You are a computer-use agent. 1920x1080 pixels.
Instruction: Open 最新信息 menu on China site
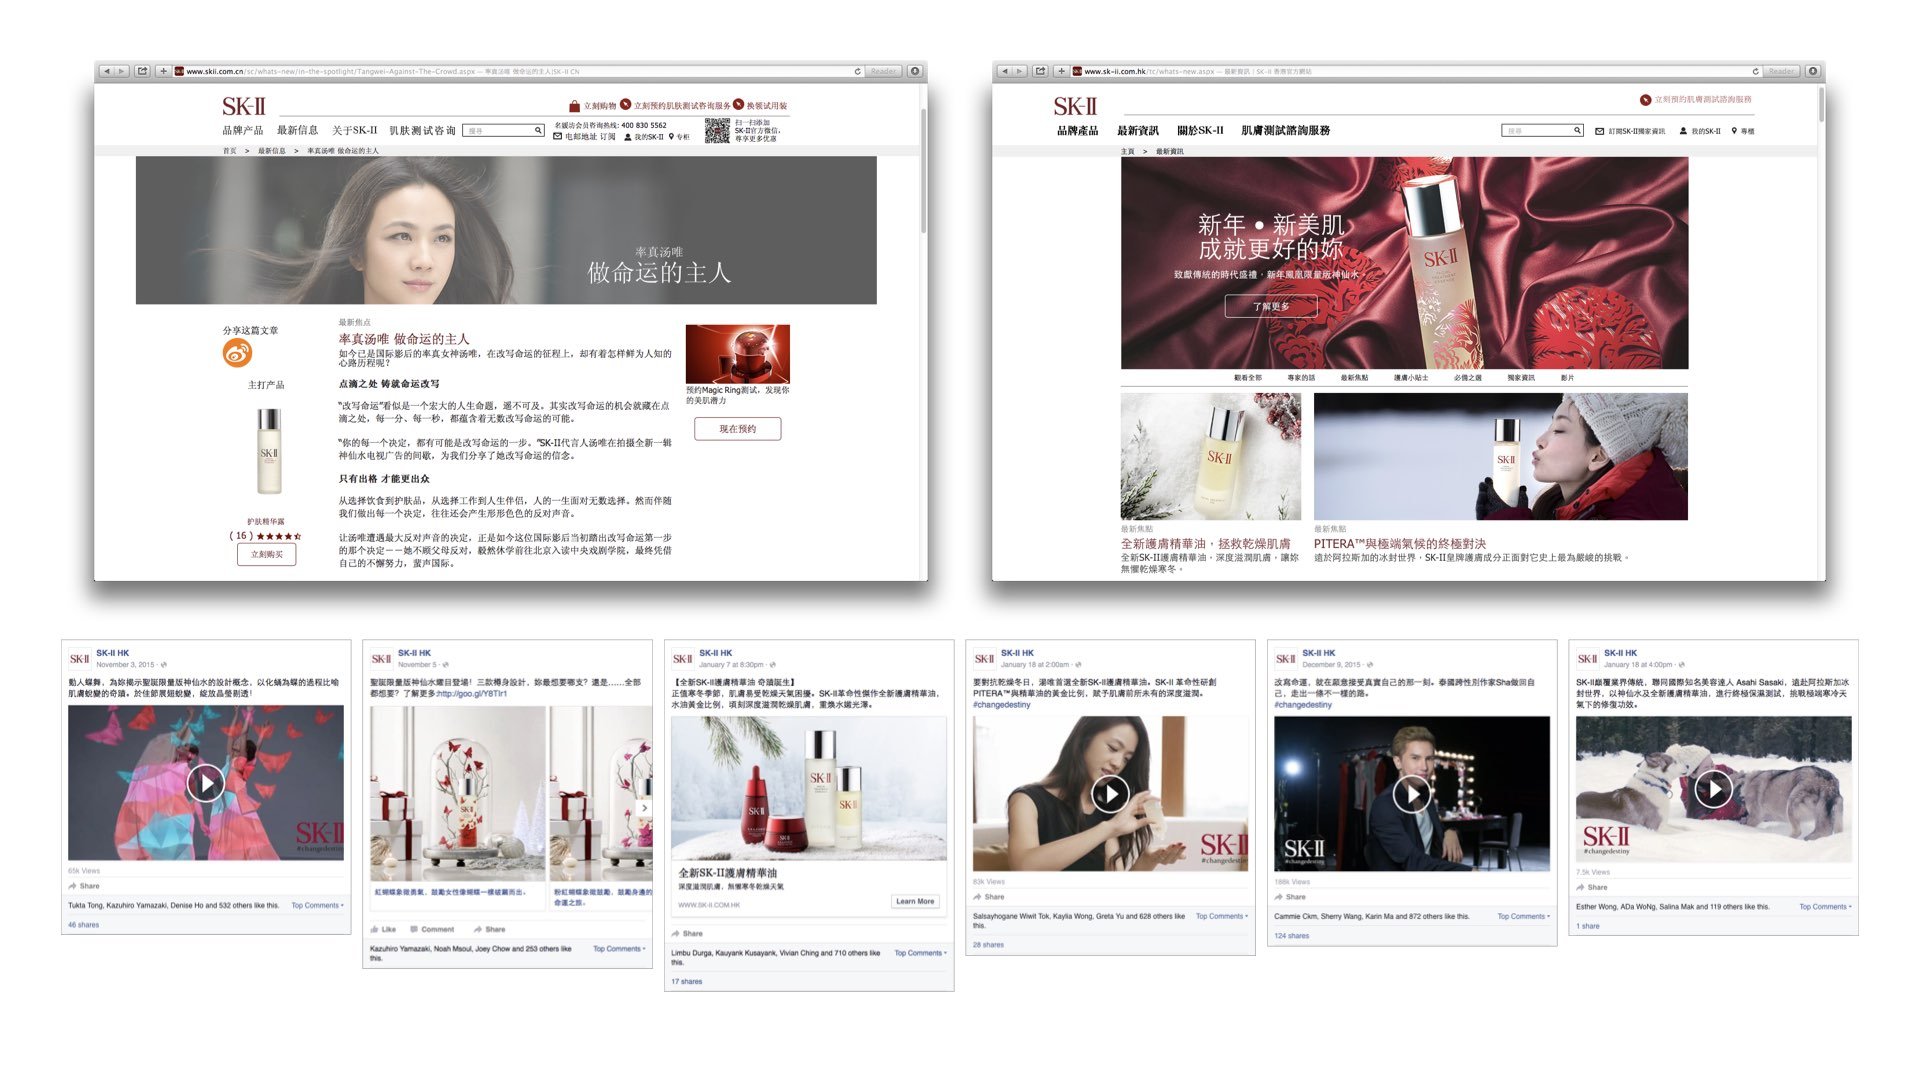click(297, 130)
